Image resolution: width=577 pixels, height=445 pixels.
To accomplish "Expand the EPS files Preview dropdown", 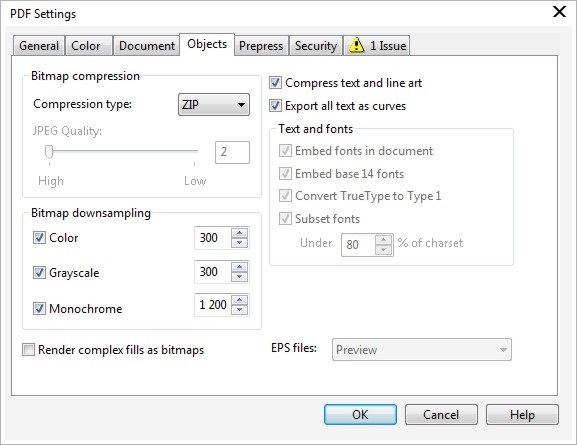I will [x=421, y=349].
